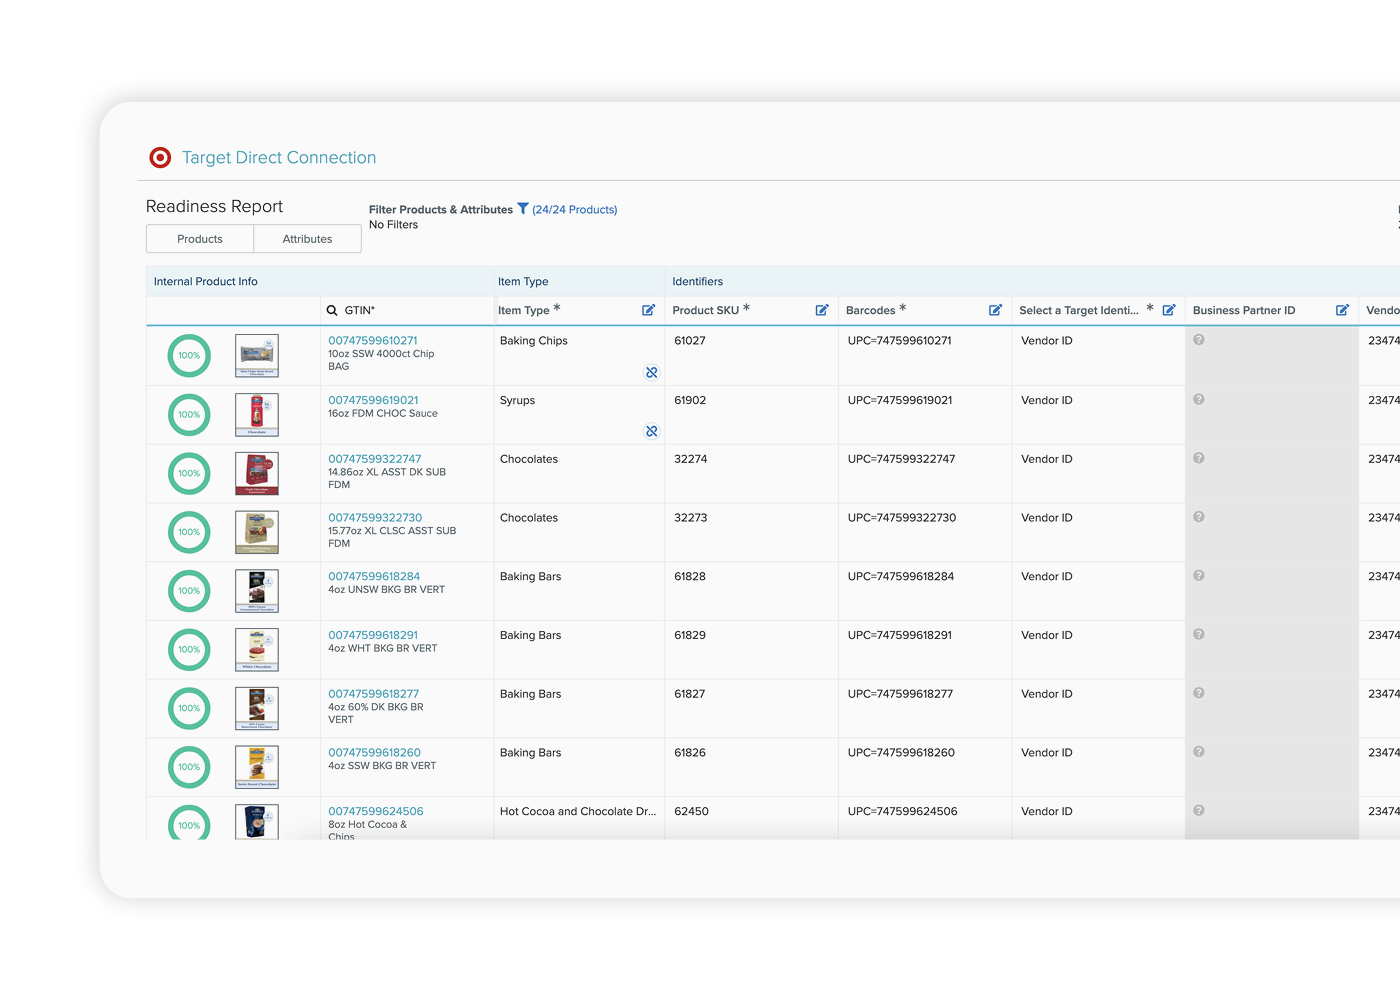Screen dimensions: 1400x1000
Task: Click help icon in SKU 61027 row
Action: tap(1199, 340)
